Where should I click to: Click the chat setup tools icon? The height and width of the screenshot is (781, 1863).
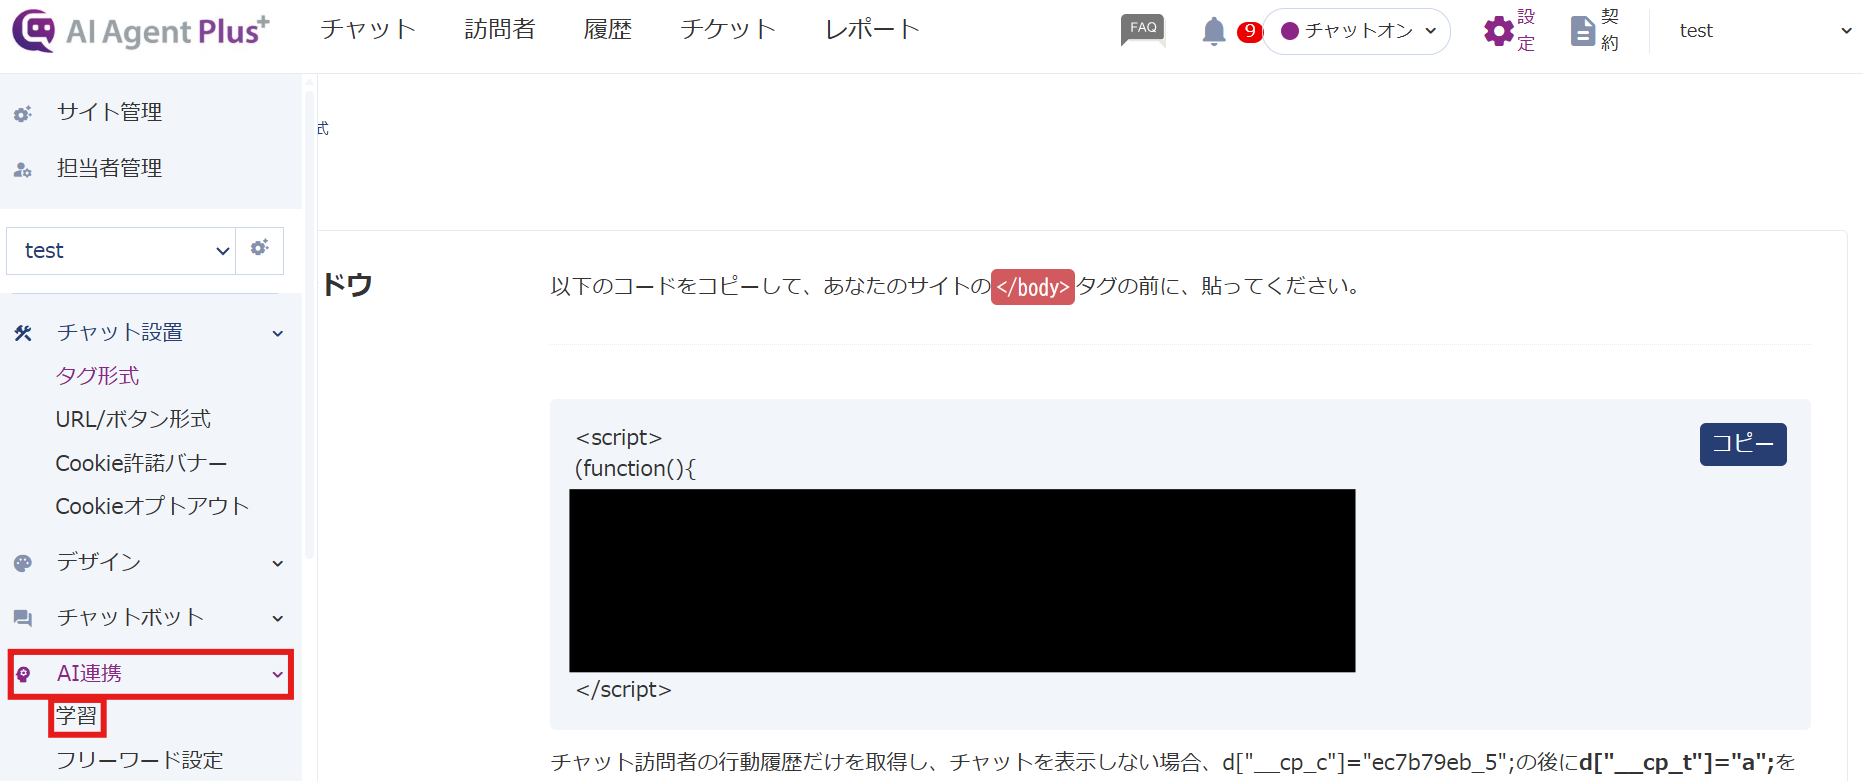coord(23,333)
